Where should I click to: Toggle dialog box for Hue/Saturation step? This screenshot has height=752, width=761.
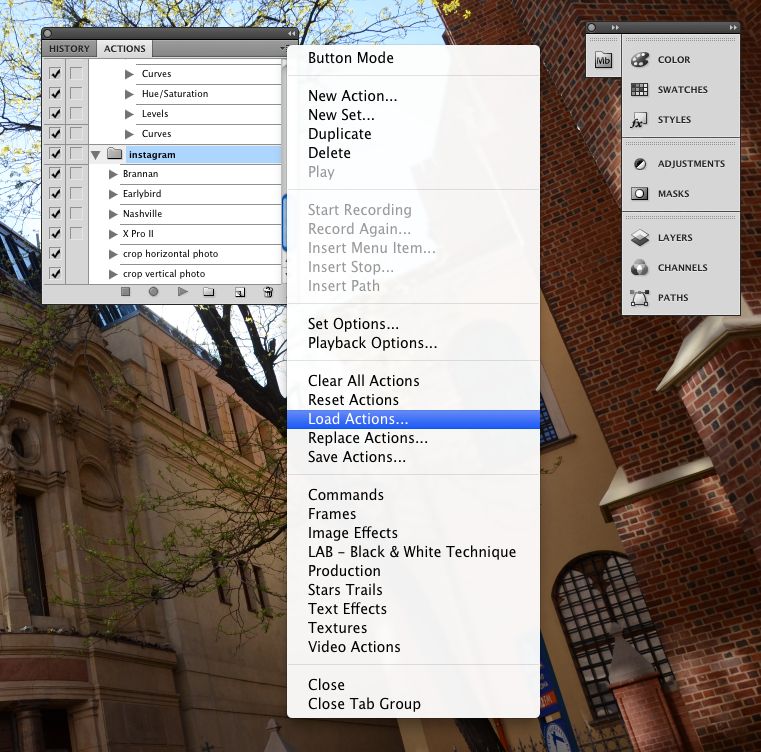click(x=76, y=93)
